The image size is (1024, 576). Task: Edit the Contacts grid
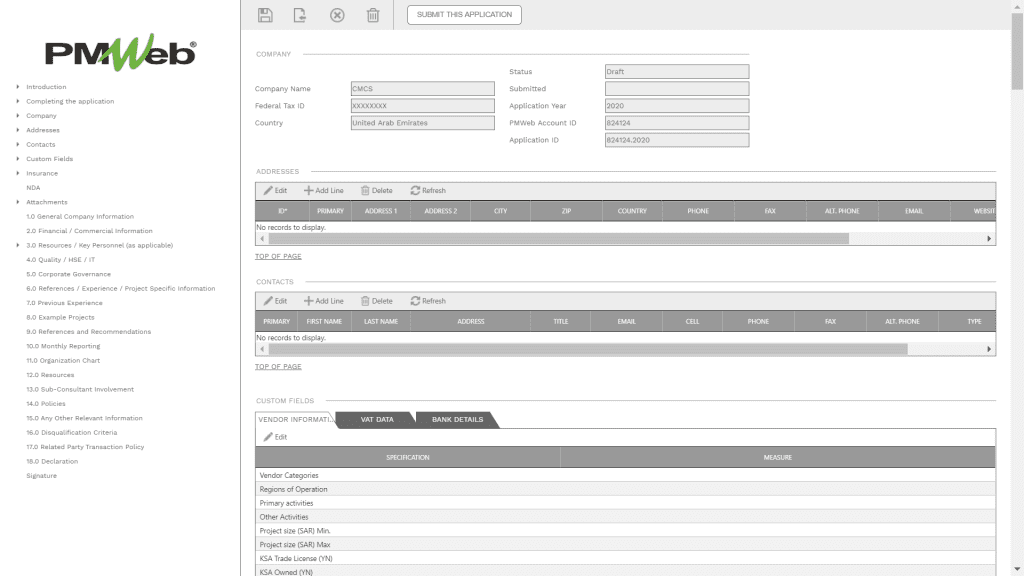click(276, 301)
